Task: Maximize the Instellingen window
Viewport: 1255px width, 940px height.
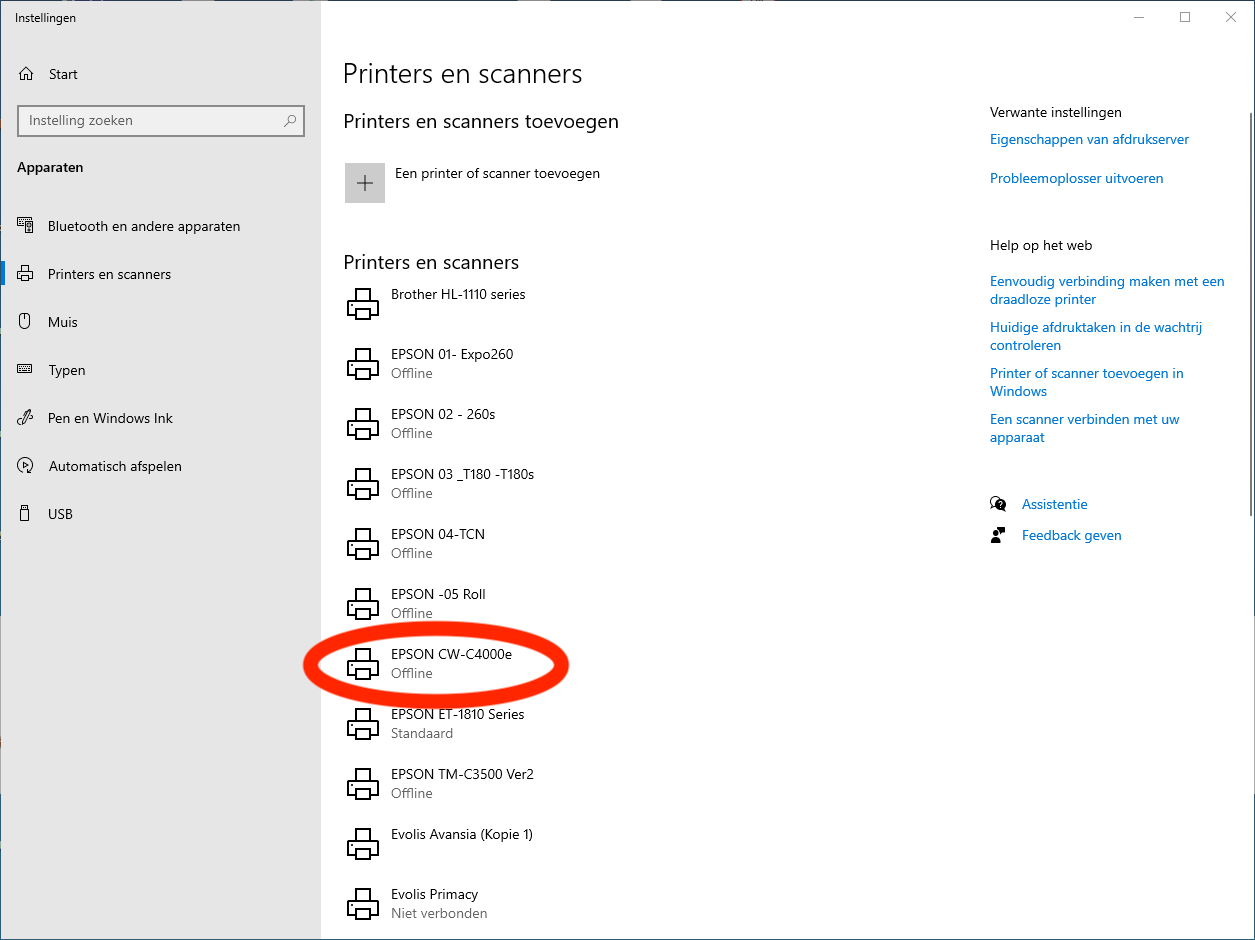Action: pos(1185,17)
